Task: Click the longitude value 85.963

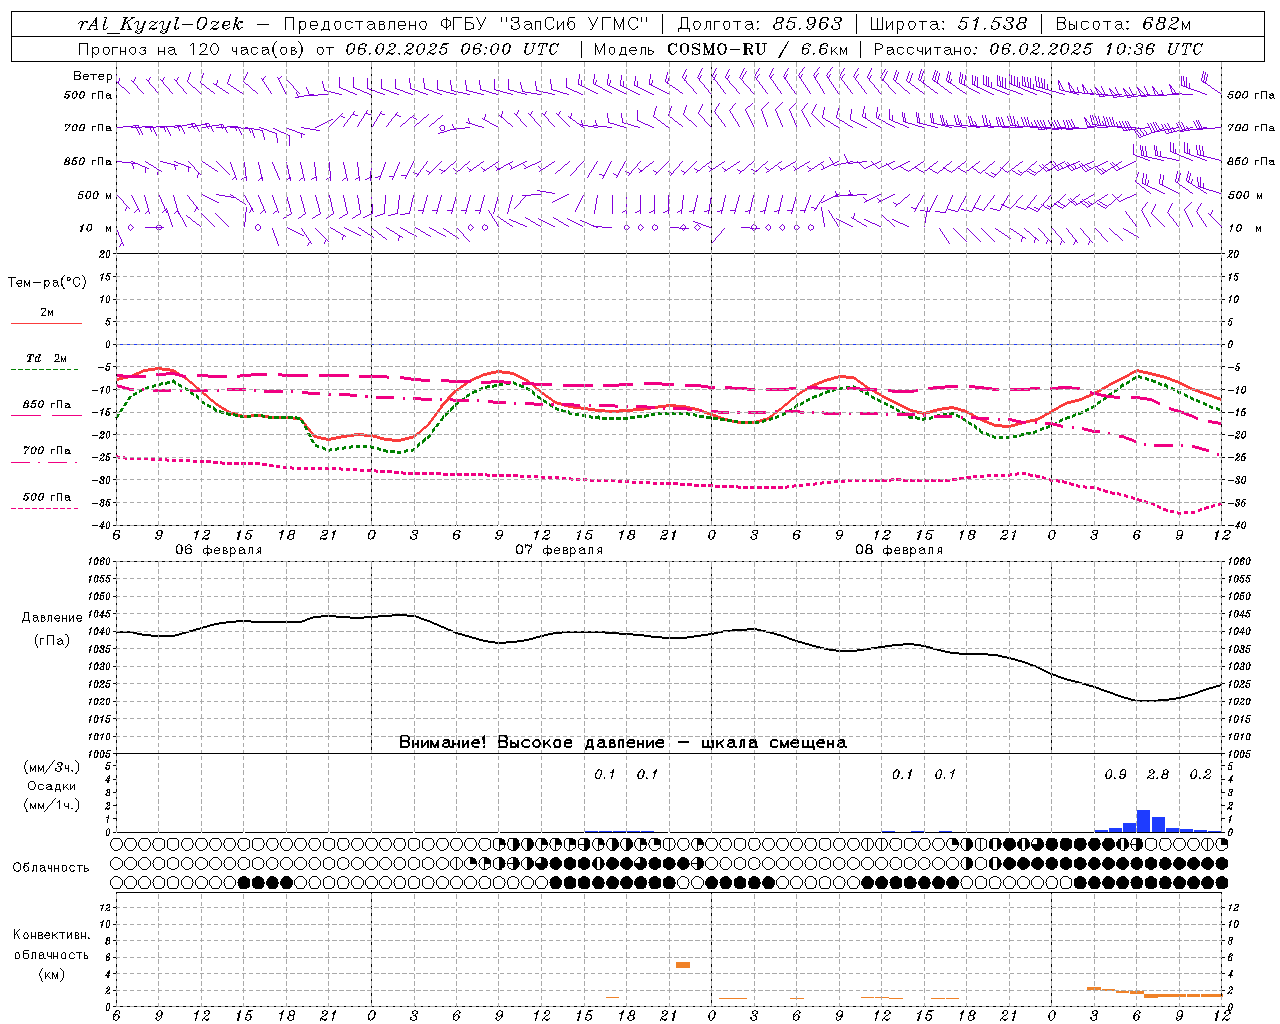Action: pos(809,24)
